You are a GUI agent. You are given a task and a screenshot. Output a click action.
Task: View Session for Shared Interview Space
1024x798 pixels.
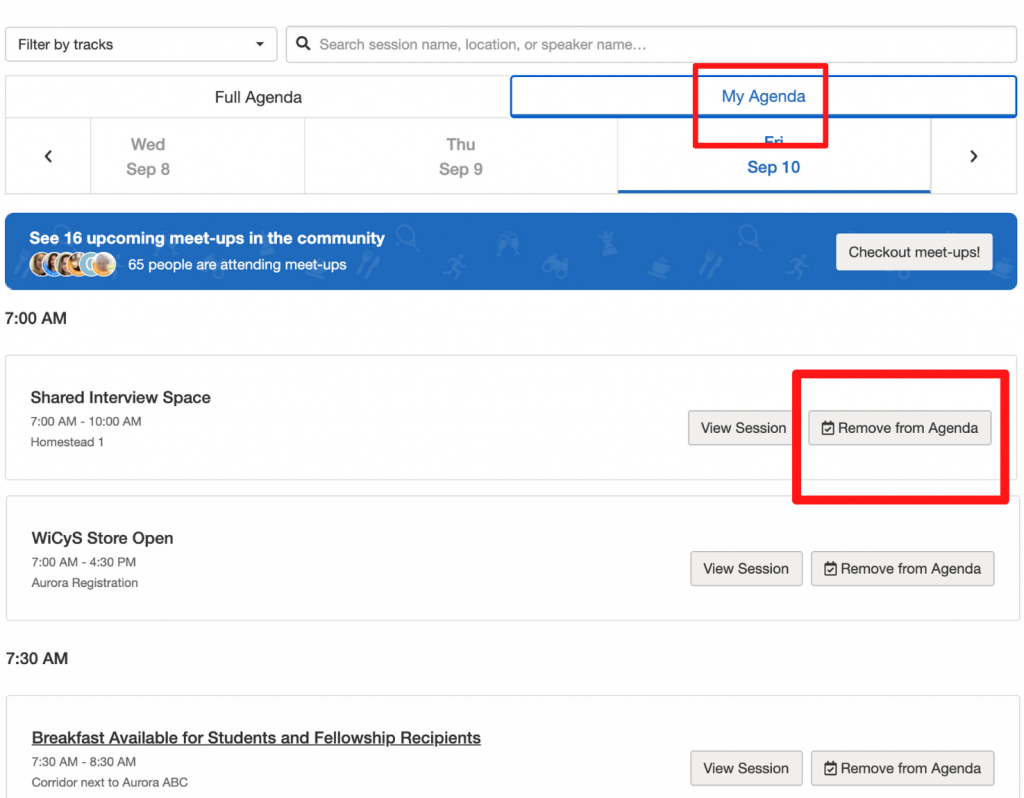(743, 428)
